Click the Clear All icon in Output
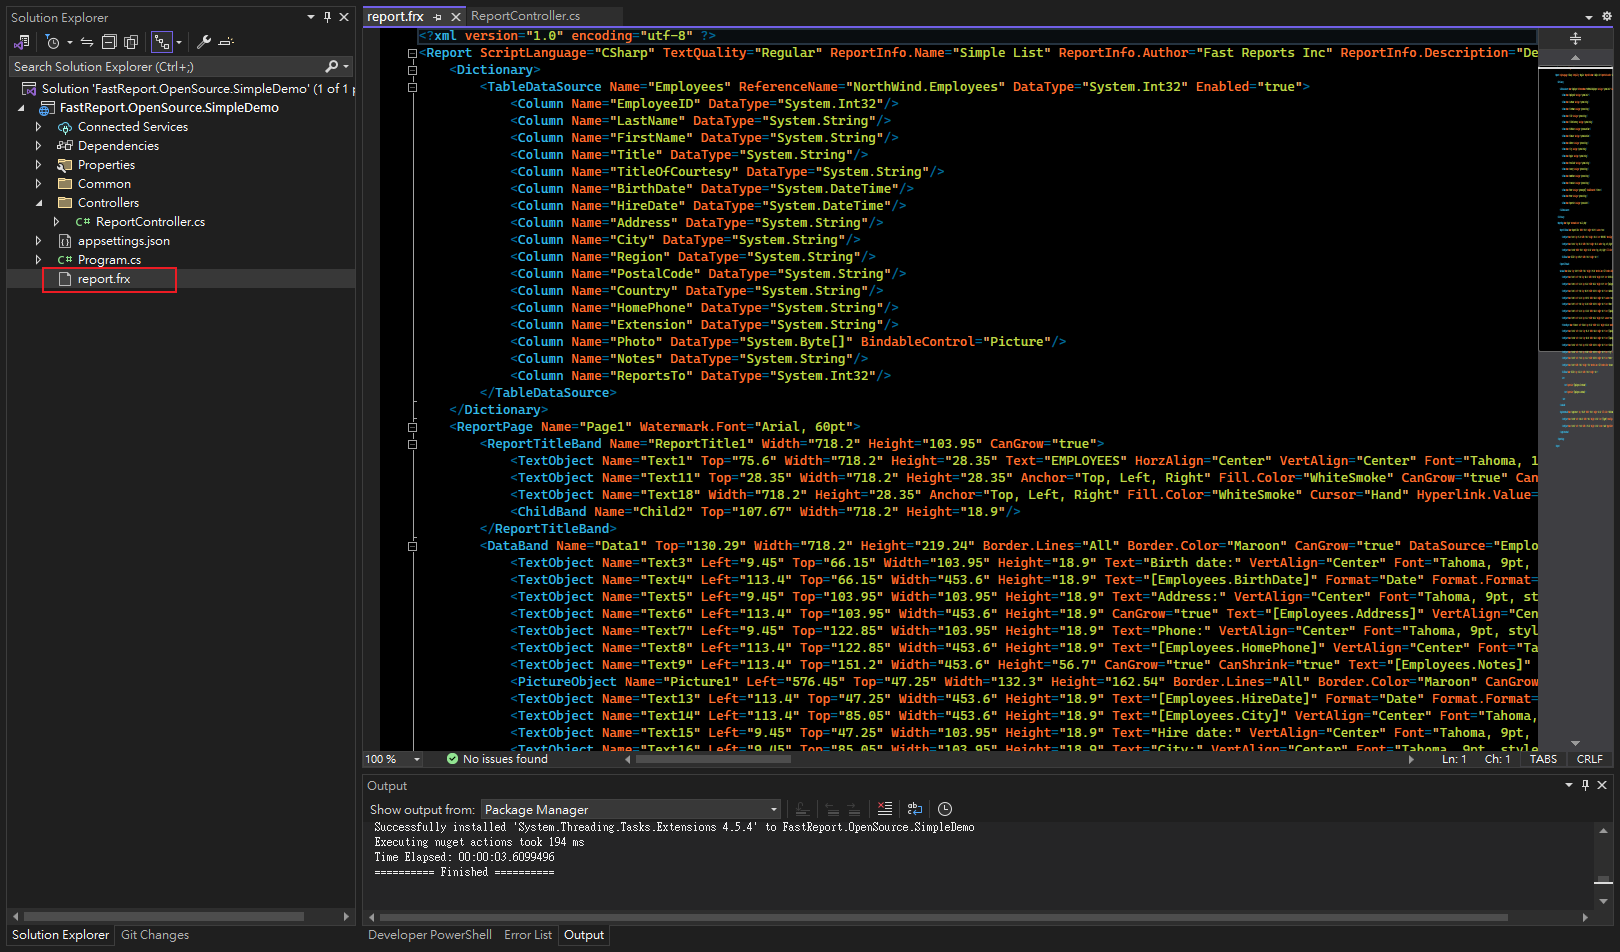The width and height of the screenshot is (1620, 952). point(884,809)
